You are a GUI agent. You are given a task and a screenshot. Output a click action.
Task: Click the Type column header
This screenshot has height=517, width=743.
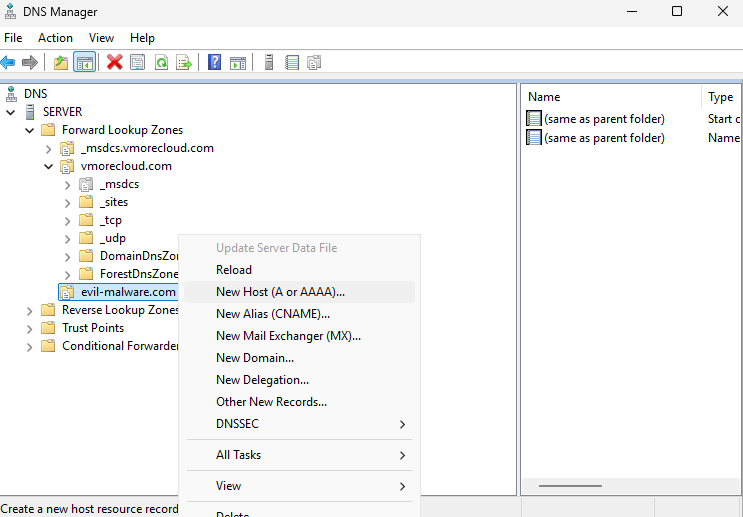pos(722,97)
